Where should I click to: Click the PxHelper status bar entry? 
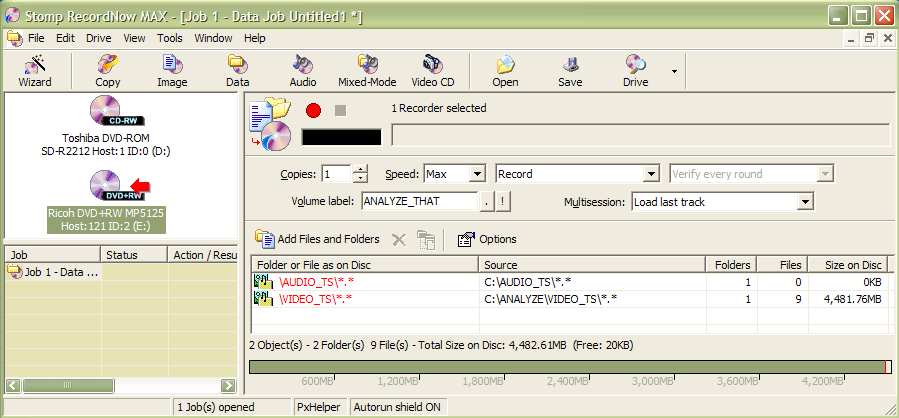[318, 407]
